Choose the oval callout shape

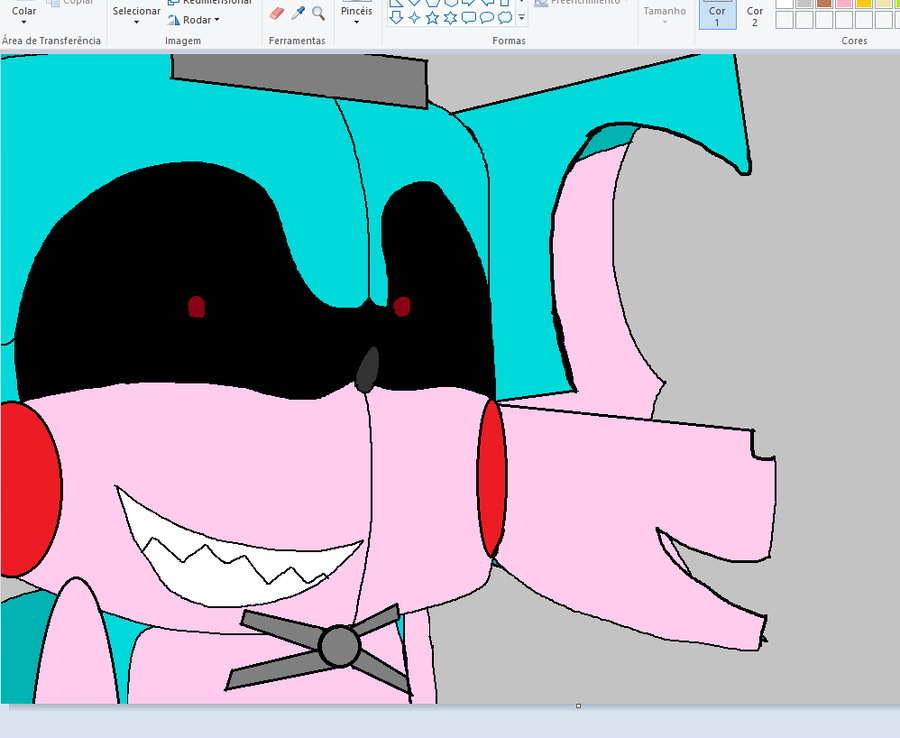click(x=487, y=18)
